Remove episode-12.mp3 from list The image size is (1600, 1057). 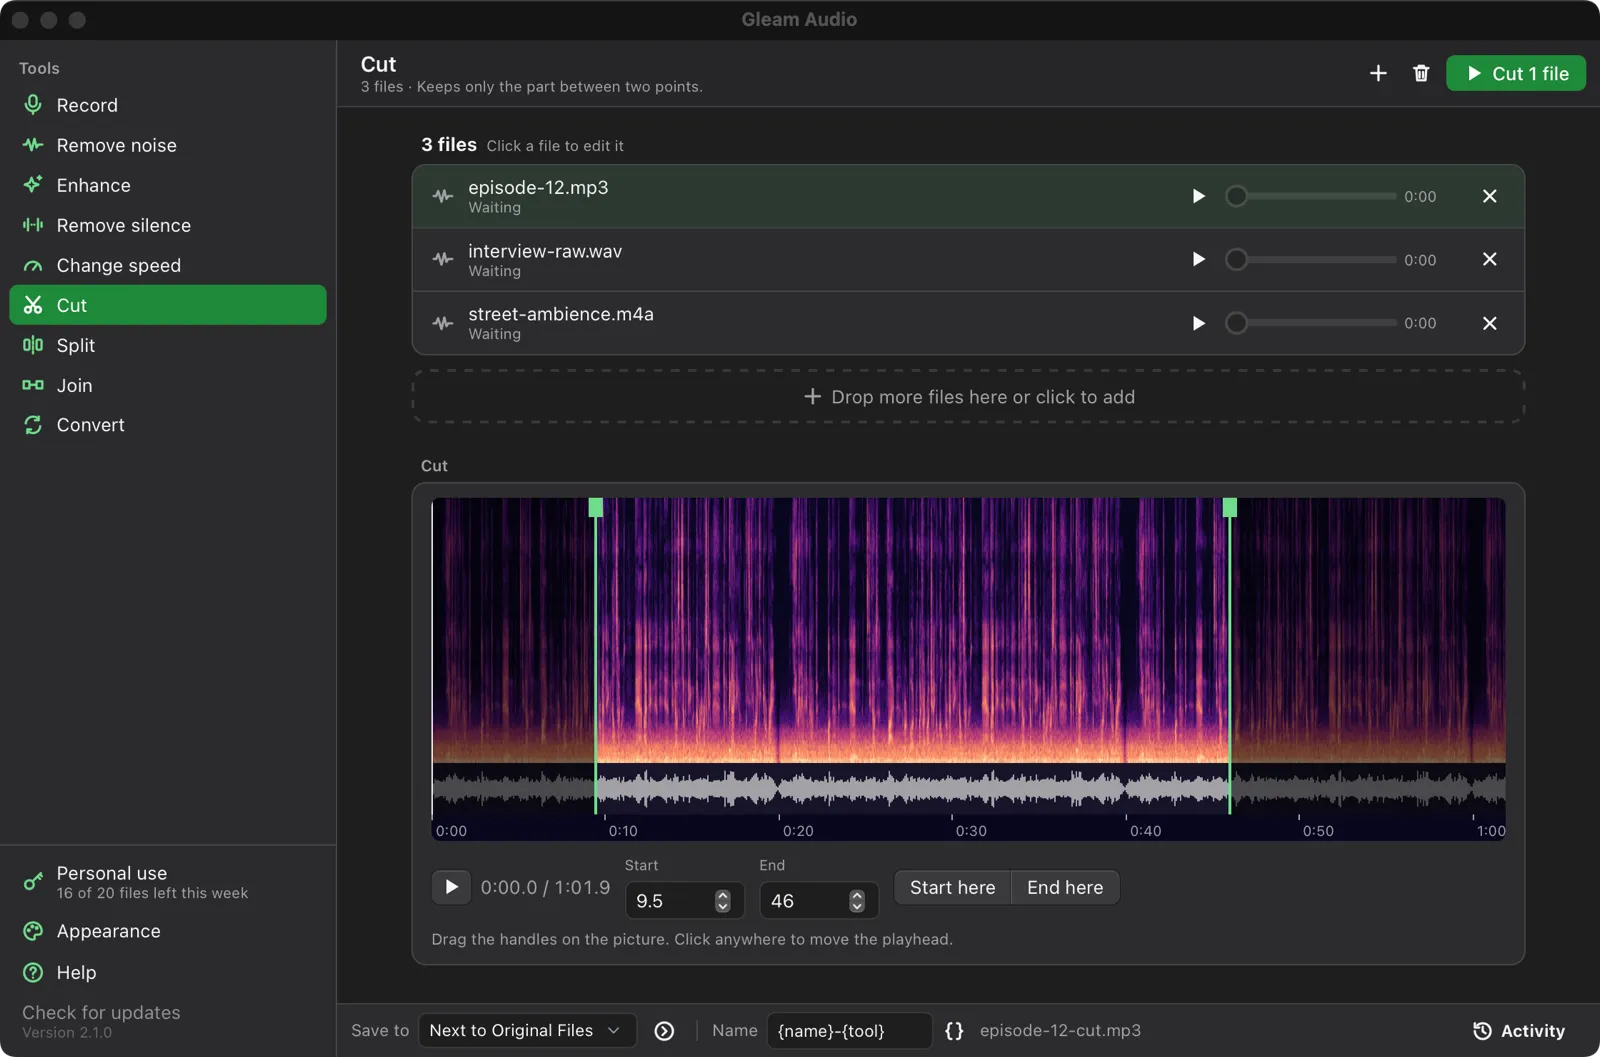(x=1489, y=196)
